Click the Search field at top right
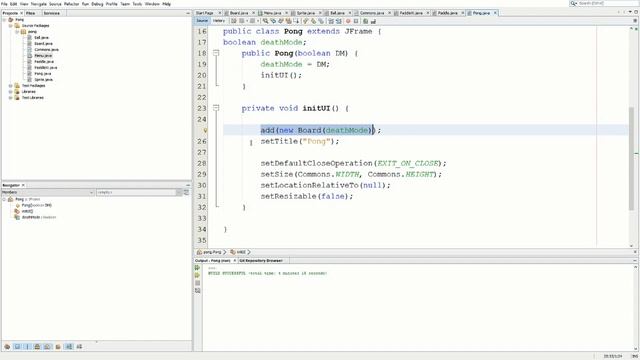This screenshot has height=360, width=640. tap(604, 3)
